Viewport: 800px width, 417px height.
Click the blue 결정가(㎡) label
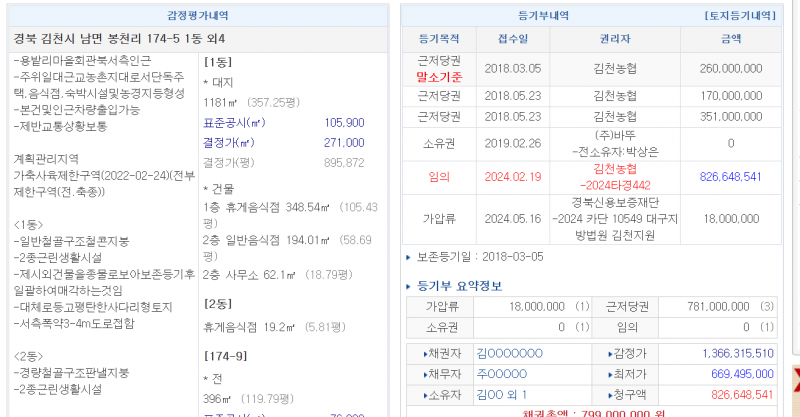tap(233, 142)
